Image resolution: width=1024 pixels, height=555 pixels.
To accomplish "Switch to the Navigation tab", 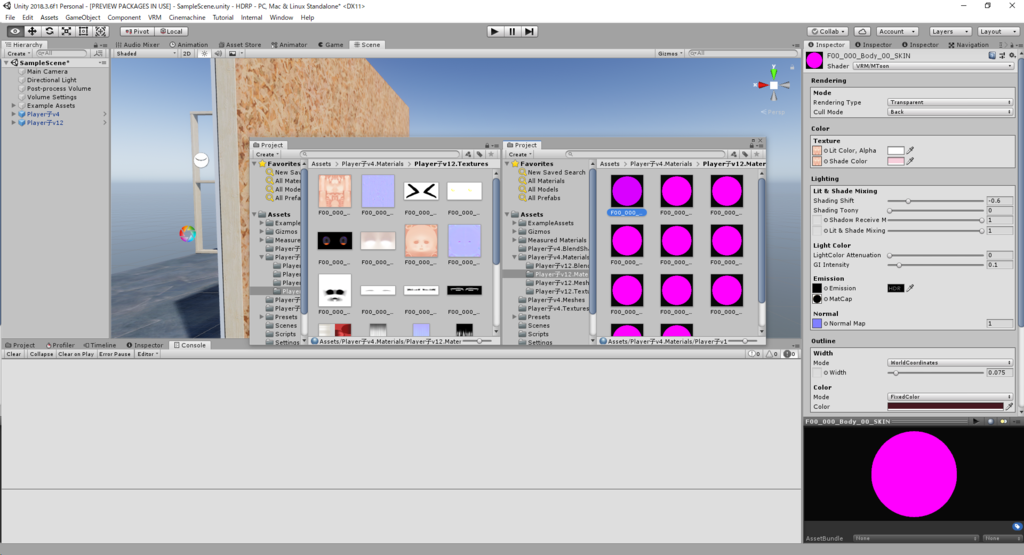I will pos(968,45).
